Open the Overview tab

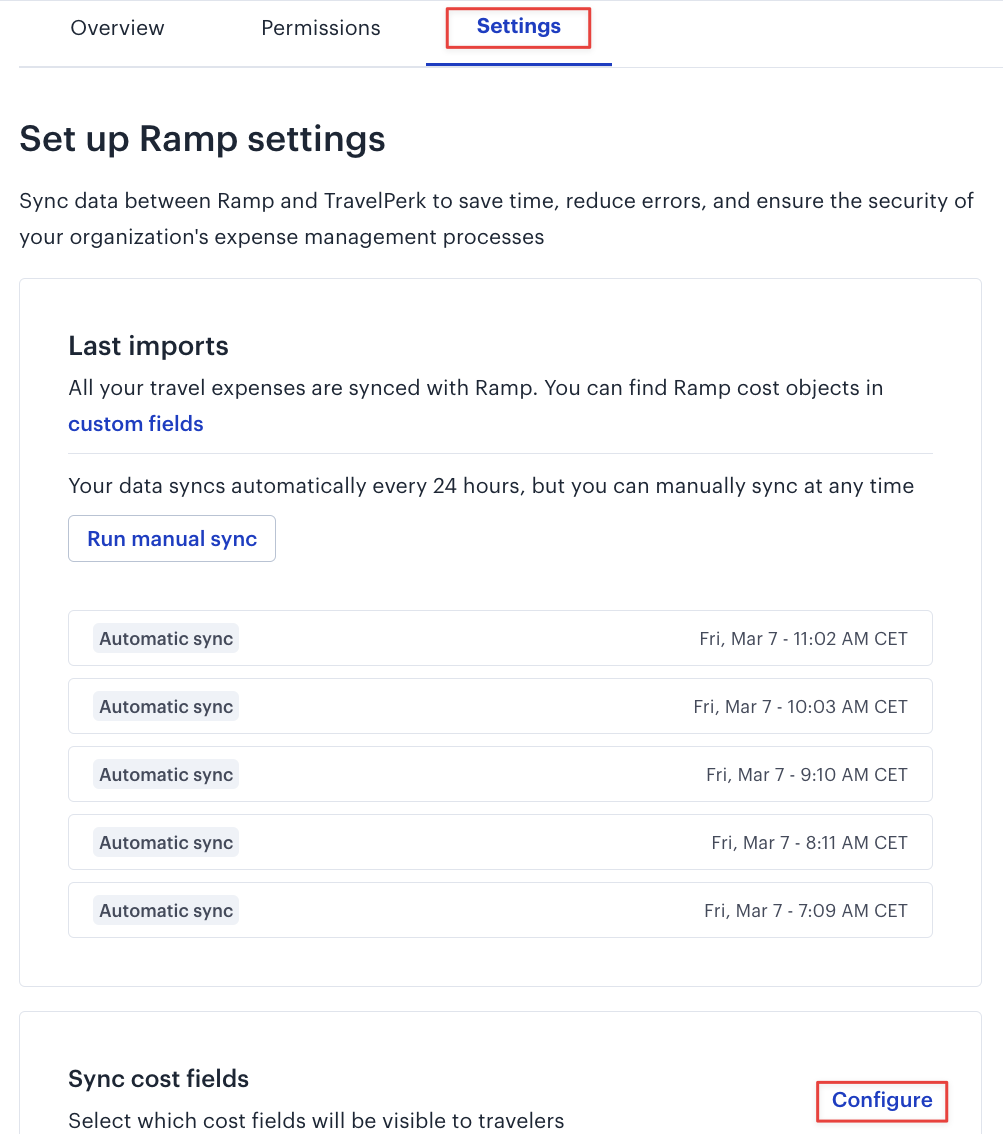(117, 28)
